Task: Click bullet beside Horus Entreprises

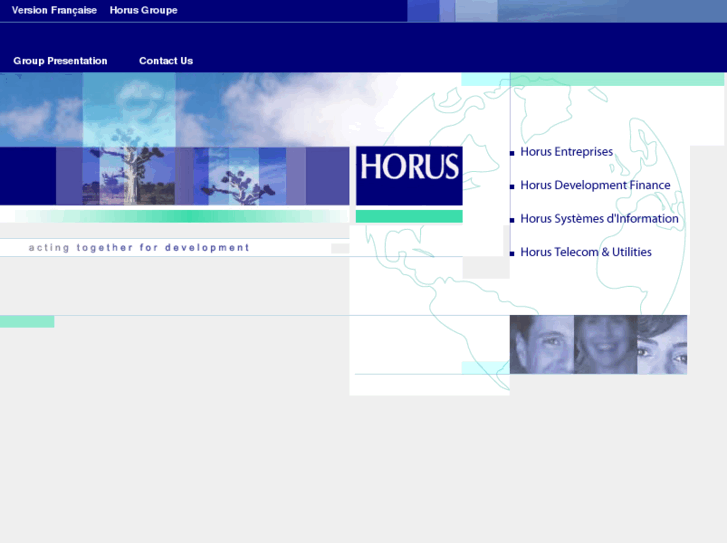Action: [512, 154]
